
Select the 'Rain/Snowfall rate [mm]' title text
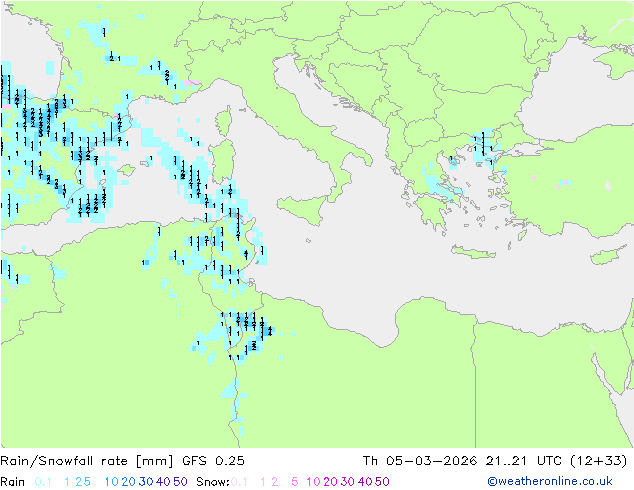pos(87,461)
